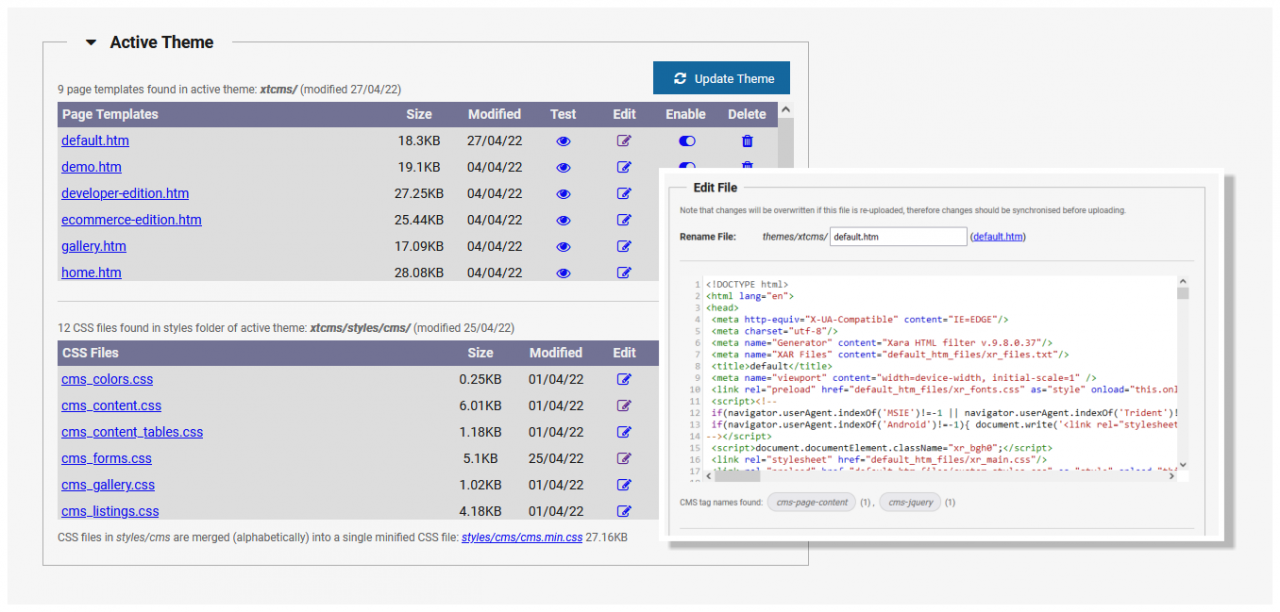Select the 25/04/22 date for cms_forms.css
Image resolution: width=1280 pixels, height=612 pixels.
coord(557,459)
